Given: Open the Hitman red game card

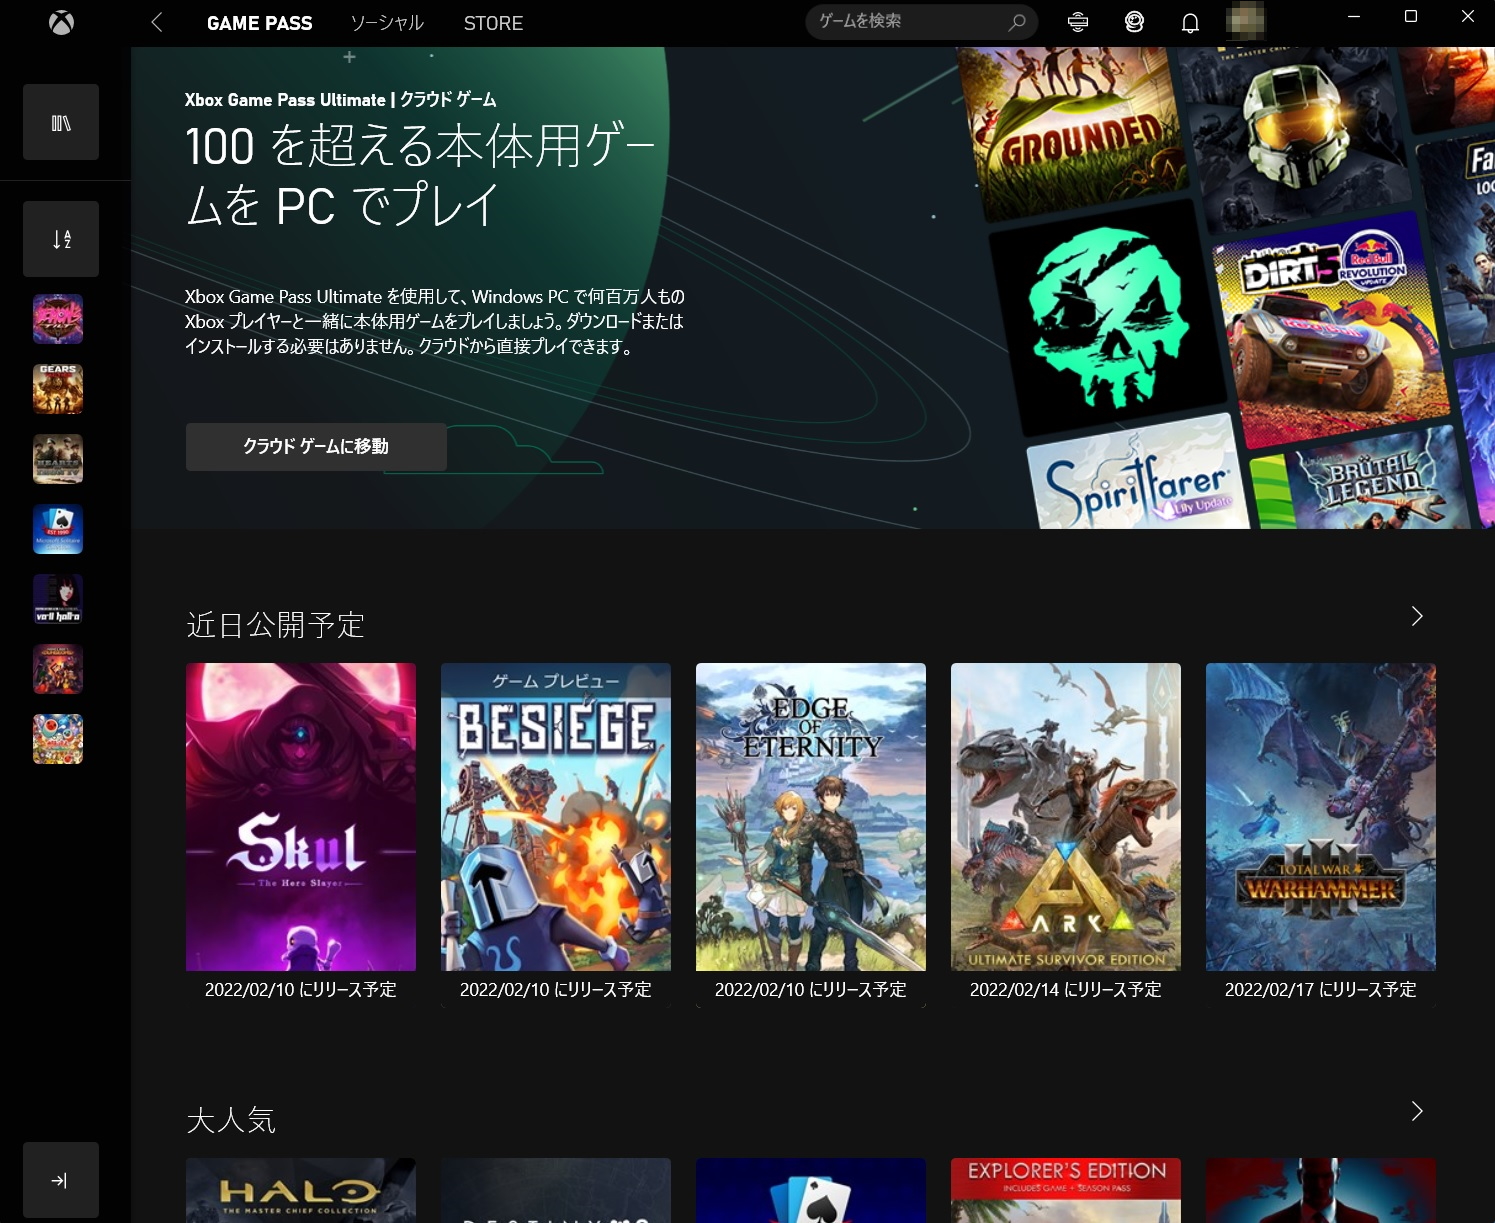Looking at the screenshot, I should tap(1321, 1190).
